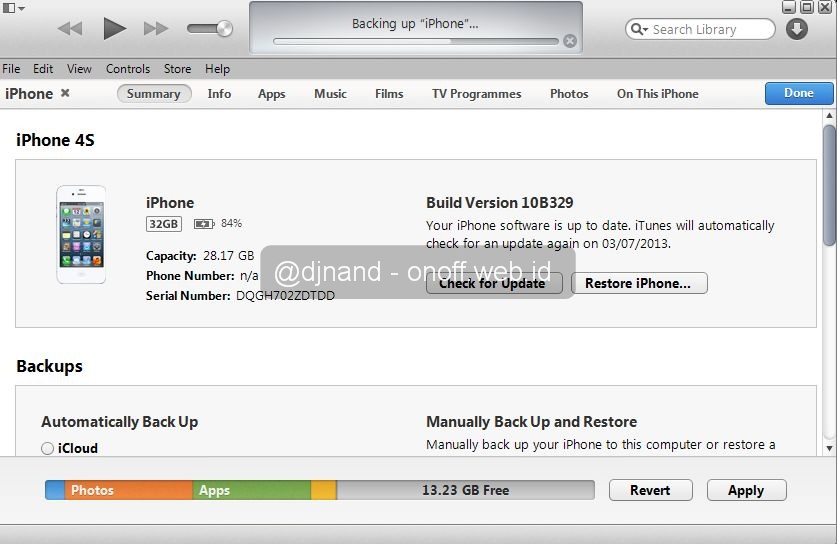Click the Phone Number label
This screenshot has height=544, width=837.
click(190, 275)
